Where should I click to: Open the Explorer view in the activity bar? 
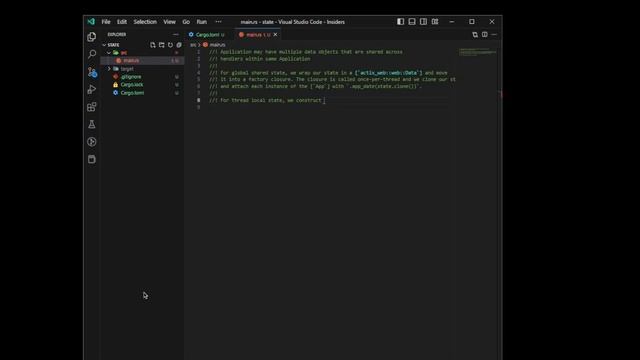[92, 37]
